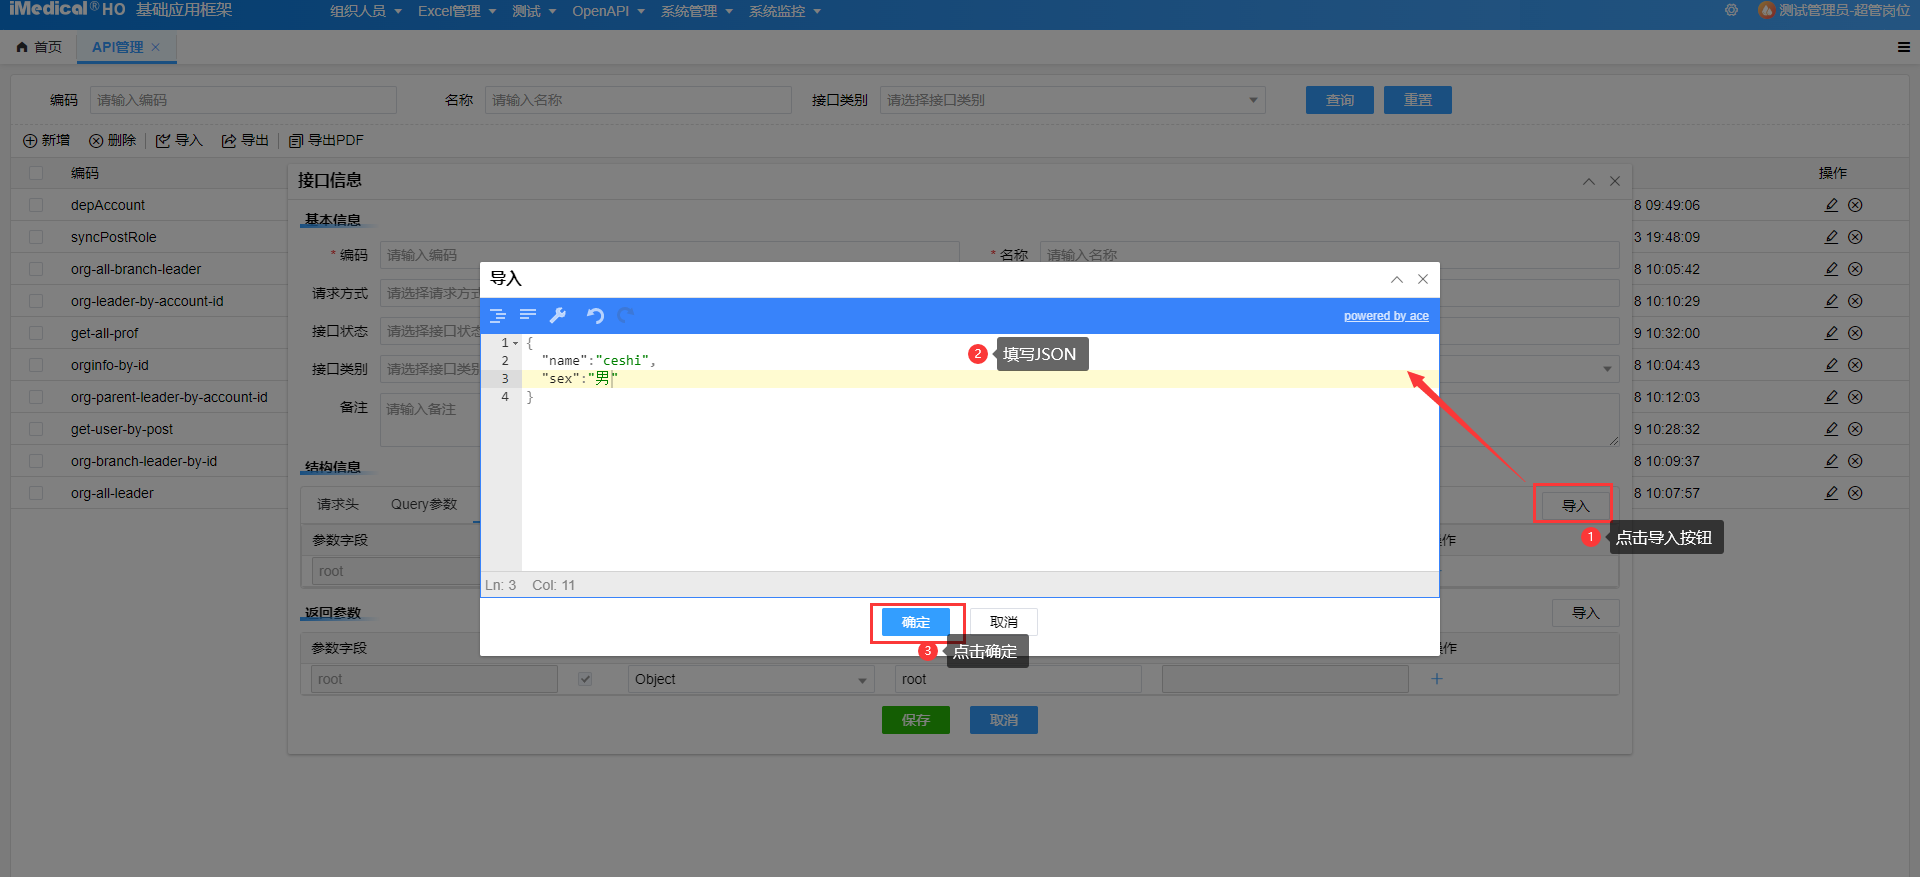Click the undo arrow in editor toolbar
Screen dimensions: 1920x877
pyautogui.click(x=595, y=316)
